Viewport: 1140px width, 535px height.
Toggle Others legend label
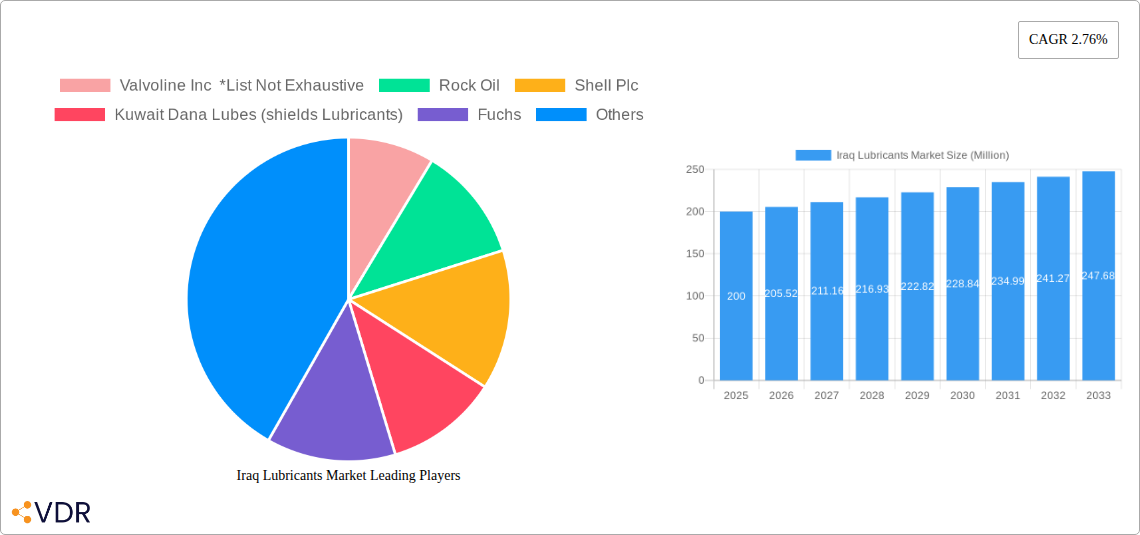coord(619,114)
